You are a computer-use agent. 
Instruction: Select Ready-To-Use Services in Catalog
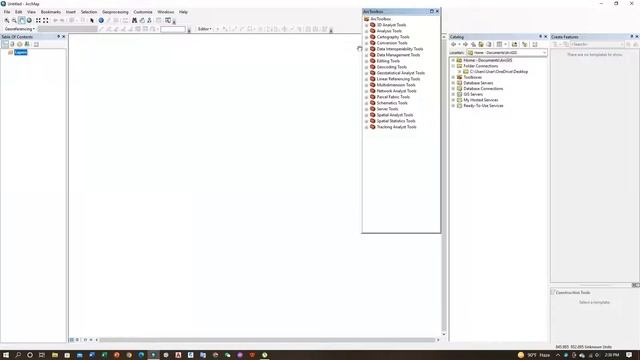tap(483, 106)
